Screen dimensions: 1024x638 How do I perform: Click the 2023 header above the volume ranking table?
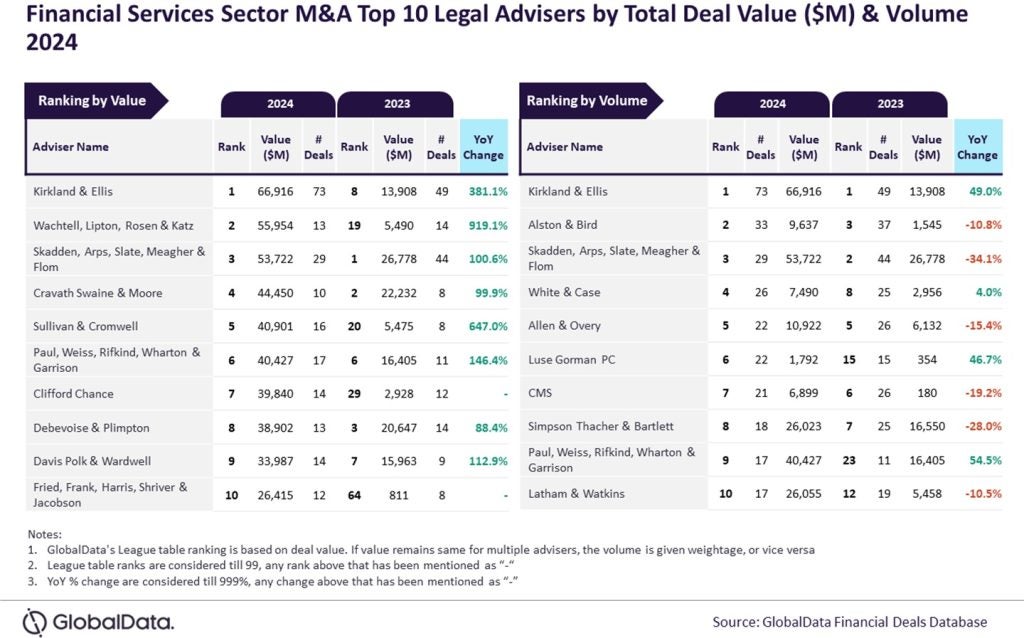(x=889, y=104)
